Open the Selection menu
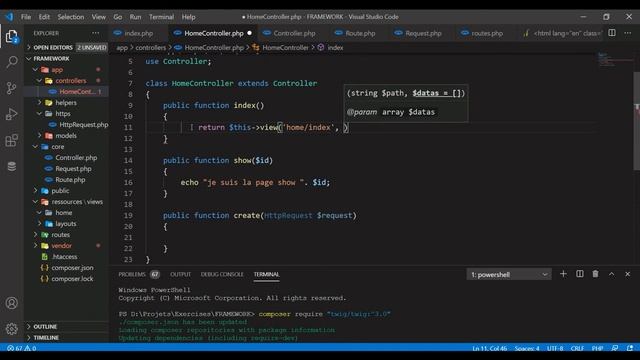 [x=71, y=17]
